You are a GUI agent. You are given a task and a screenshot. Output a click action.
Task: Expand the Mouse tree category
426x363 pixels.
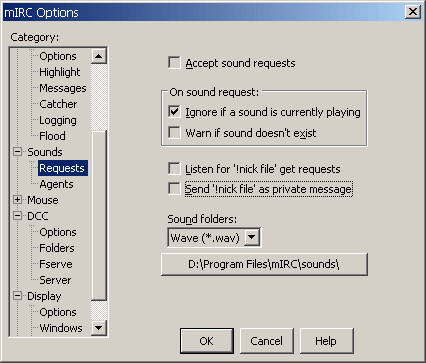[x=17, y=200]
